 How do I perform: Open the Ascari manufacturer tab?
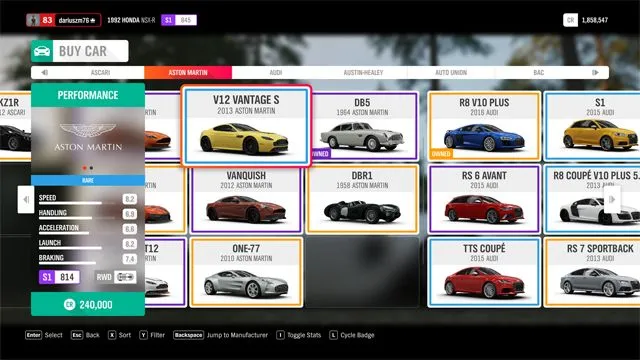point(100,73)
